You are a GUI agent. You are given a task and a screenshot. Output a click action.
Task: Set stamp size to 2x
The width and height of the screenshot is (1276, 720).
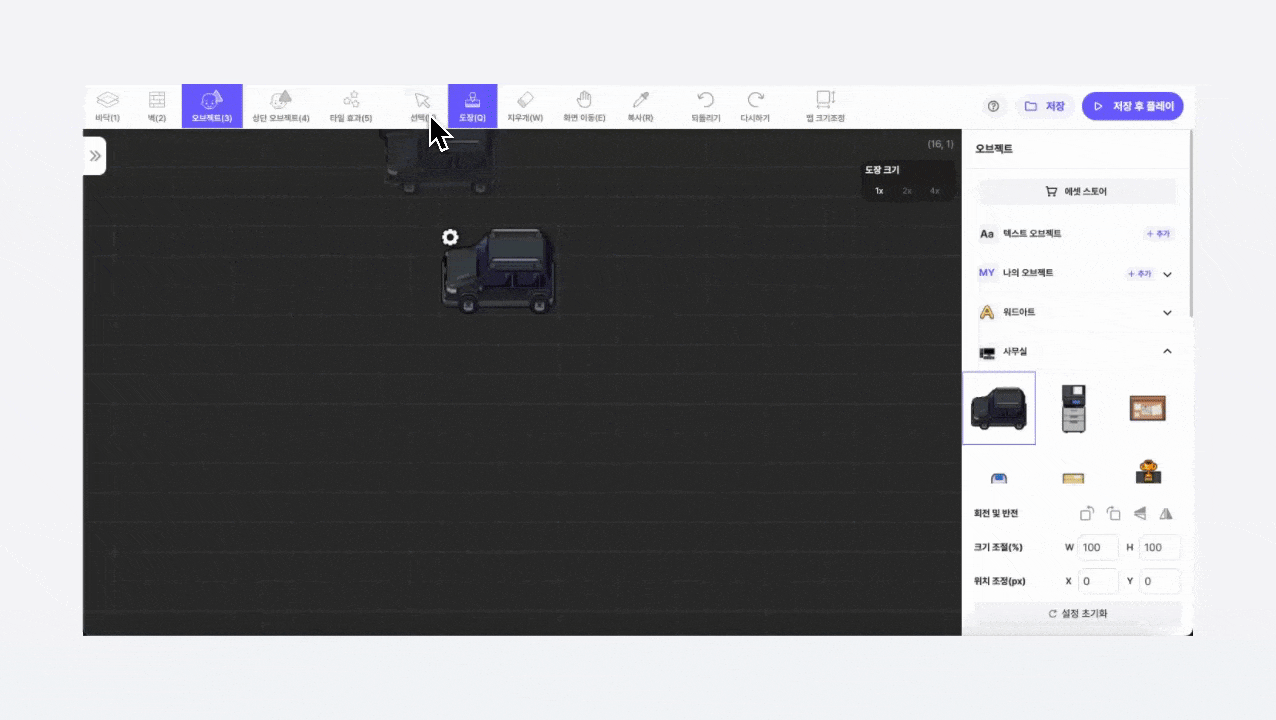pyautogui.click(x=907, y=190)
